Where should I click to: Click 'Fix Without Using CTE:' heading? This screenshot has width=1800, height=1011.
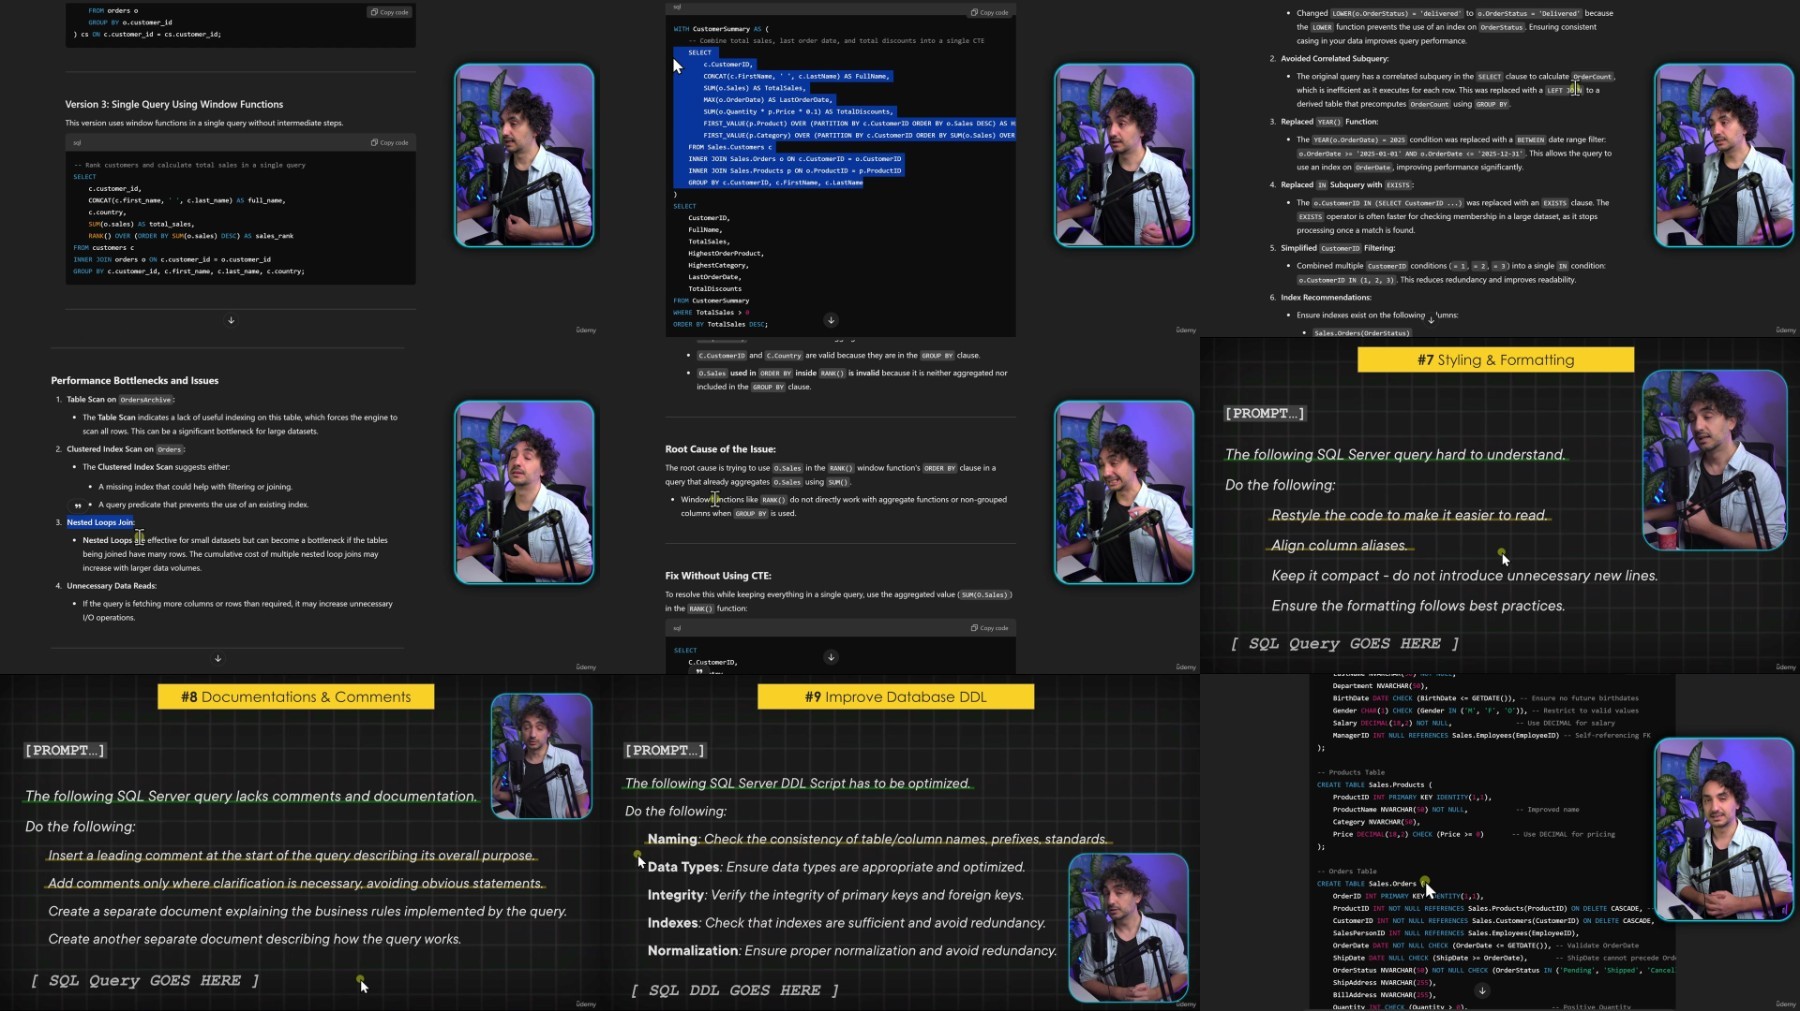coord(718,576)
